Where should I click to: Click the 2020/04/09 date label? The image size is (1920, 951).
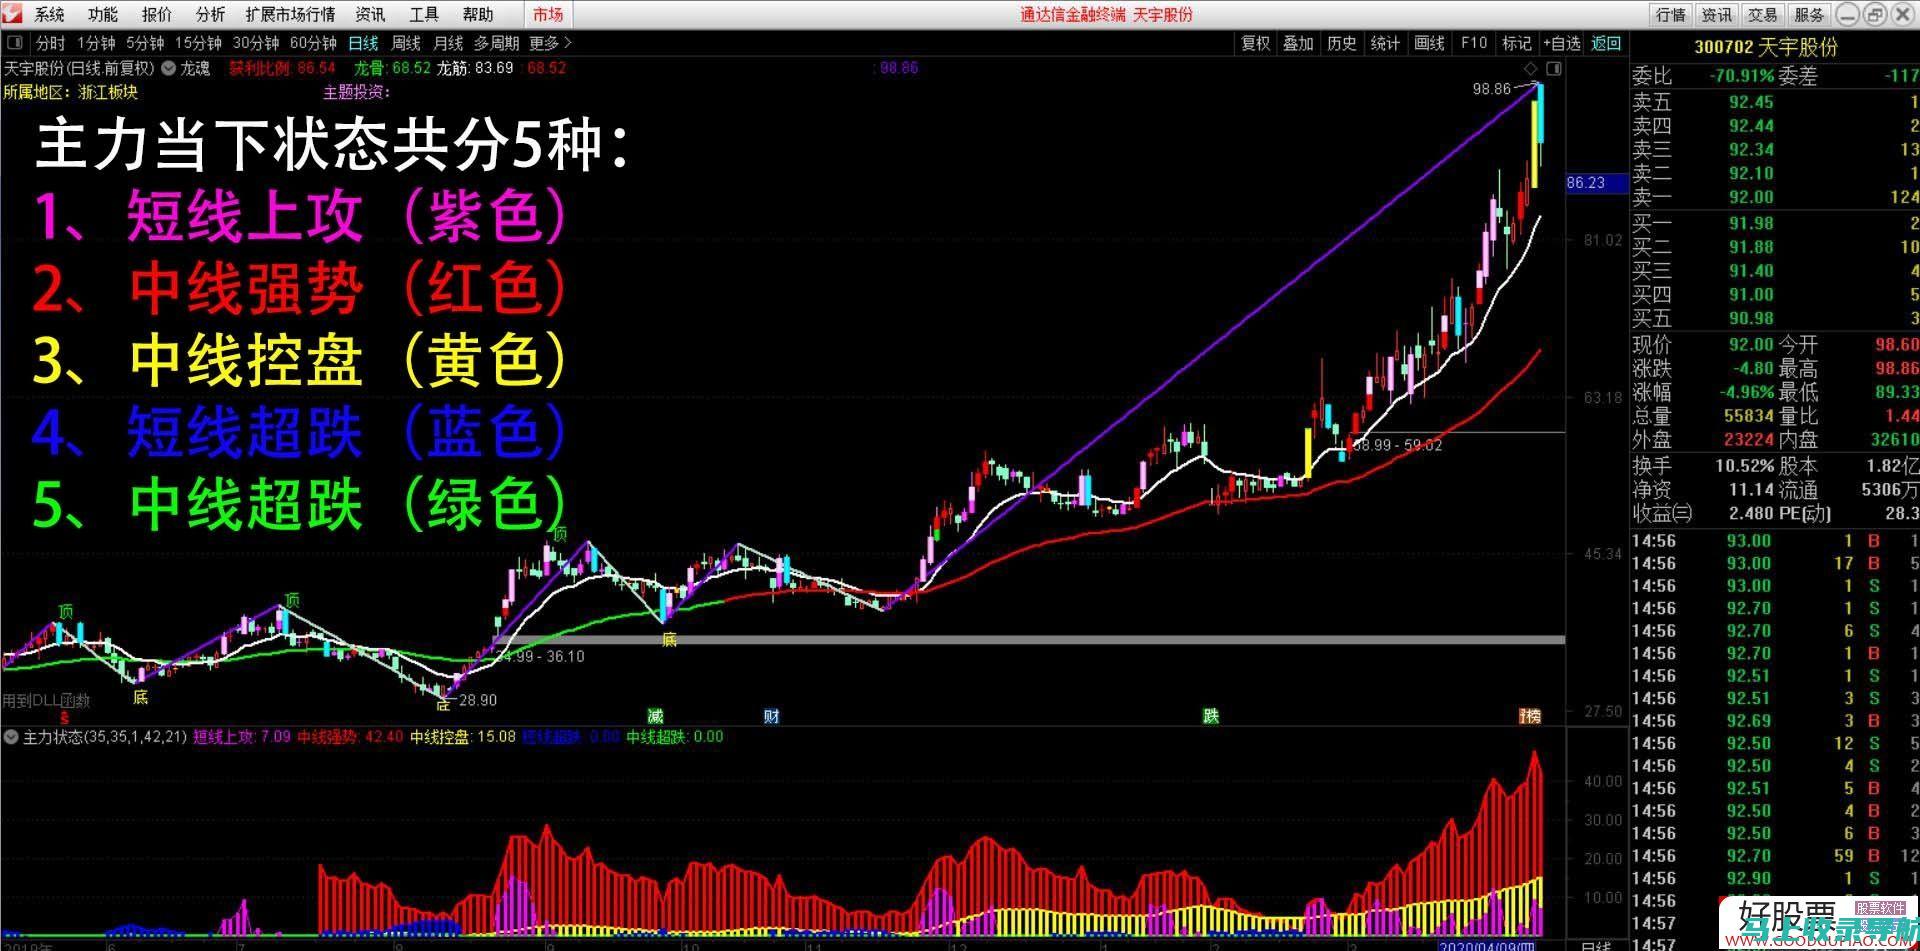(1487, 945)
